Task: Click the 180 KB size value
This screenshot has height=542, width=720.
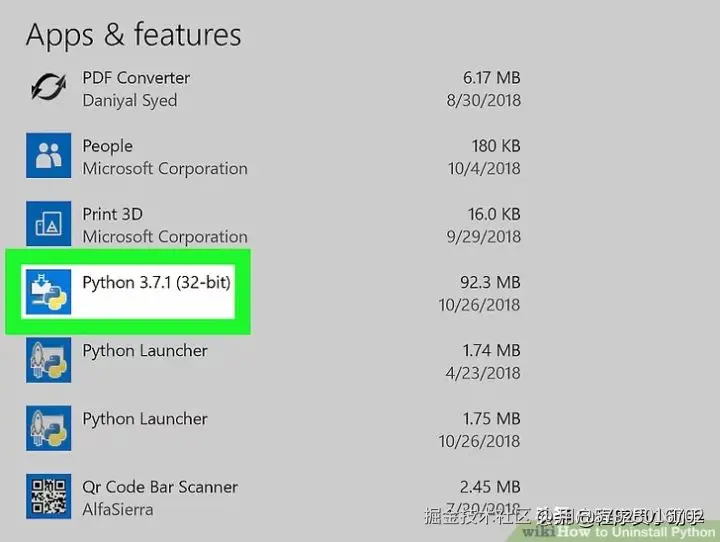Action: coord(495,146)
